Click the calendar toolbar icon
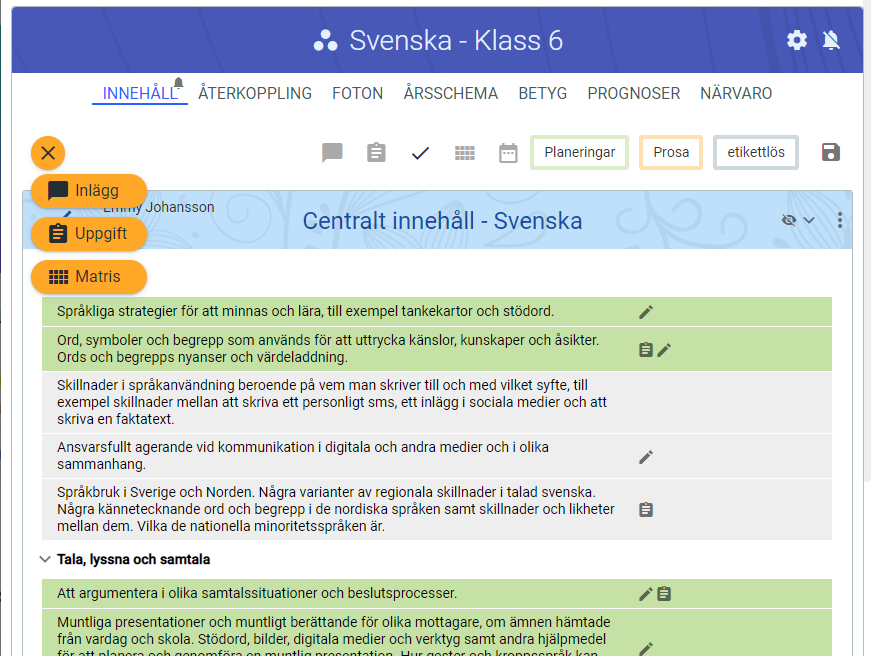The image size is (874, 656). pos(508,153)
